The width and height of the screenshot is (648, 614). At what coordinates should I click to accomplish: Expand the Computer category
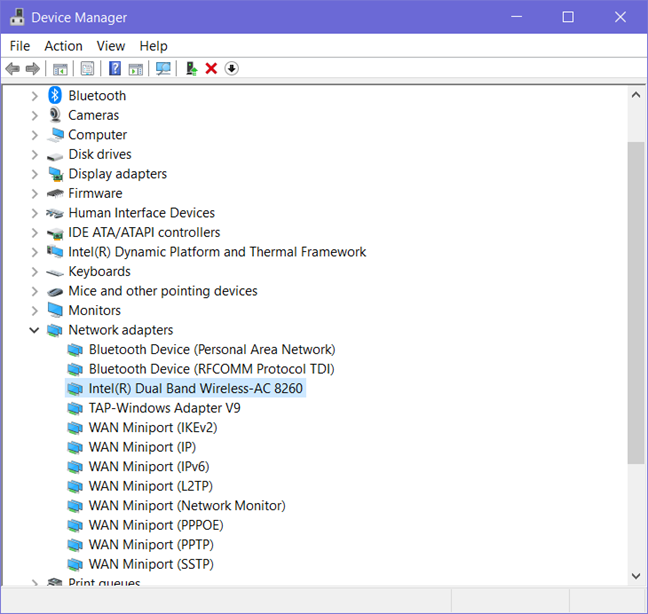click(x=35, y=135)
